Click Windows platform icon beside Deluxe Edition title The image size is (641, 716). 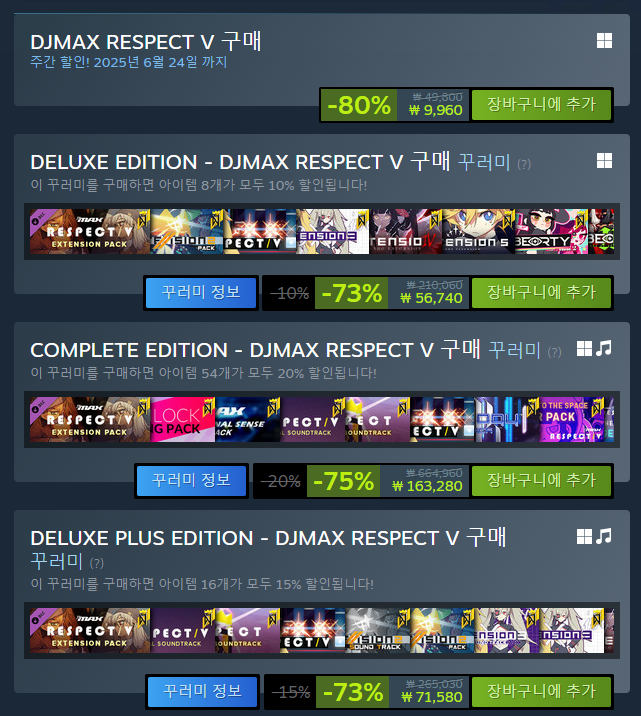(x=604, y=161)
